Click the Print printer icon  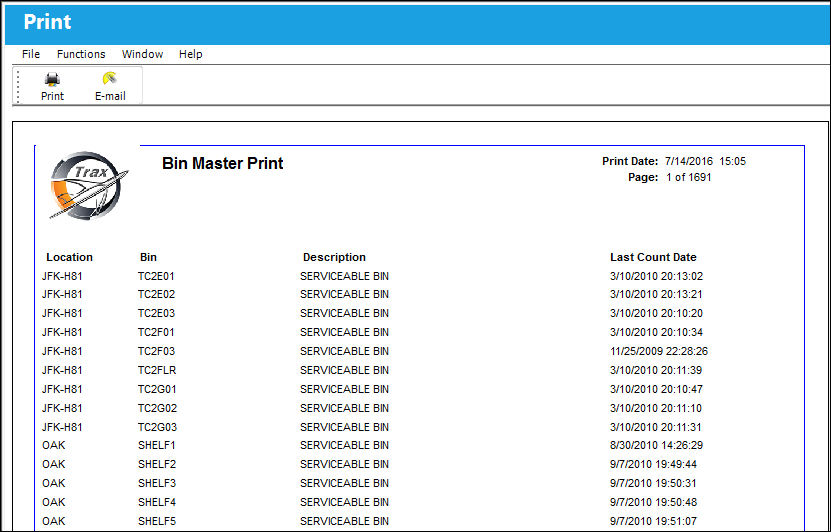point(52,79)
